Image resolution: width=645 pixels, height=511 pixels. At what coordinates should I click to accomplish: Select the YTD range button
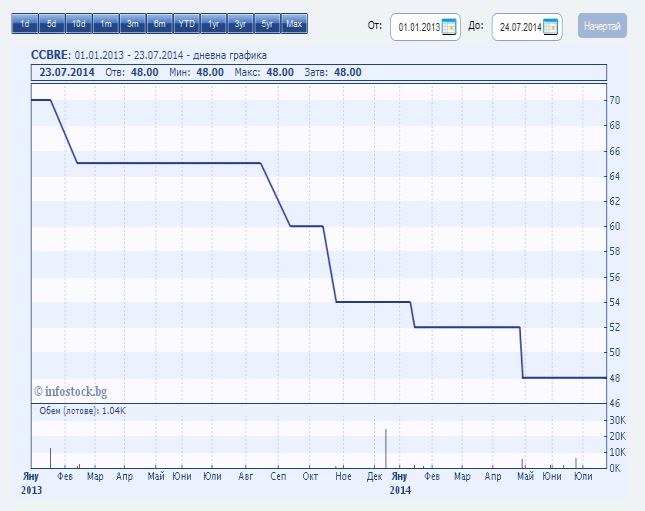(187, 24)
